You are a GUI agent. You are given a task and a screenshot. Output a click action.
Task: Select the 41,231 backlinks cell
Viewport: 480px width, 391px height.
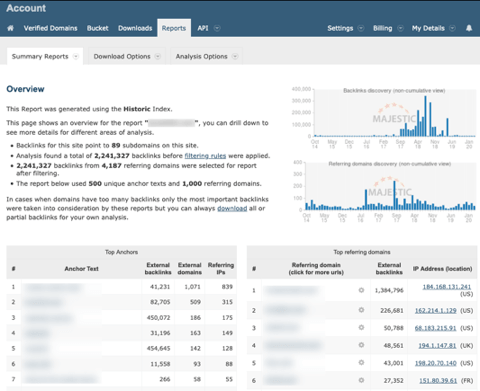(x=160, y=287)
